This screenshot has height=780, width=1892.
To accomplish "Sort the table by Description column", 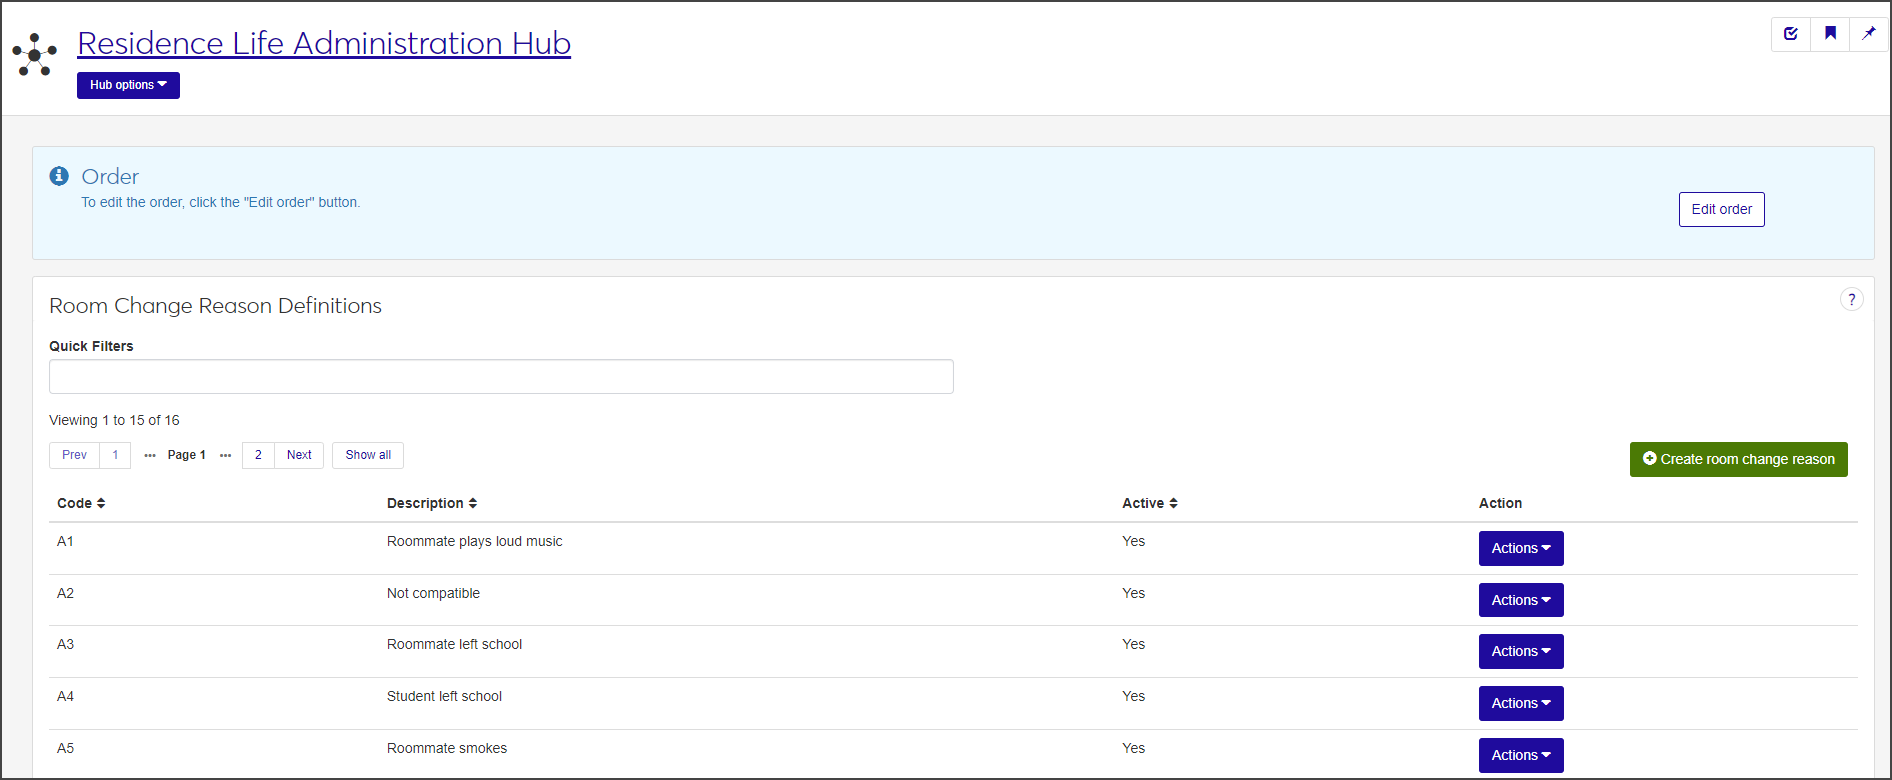I will point(432,503).
